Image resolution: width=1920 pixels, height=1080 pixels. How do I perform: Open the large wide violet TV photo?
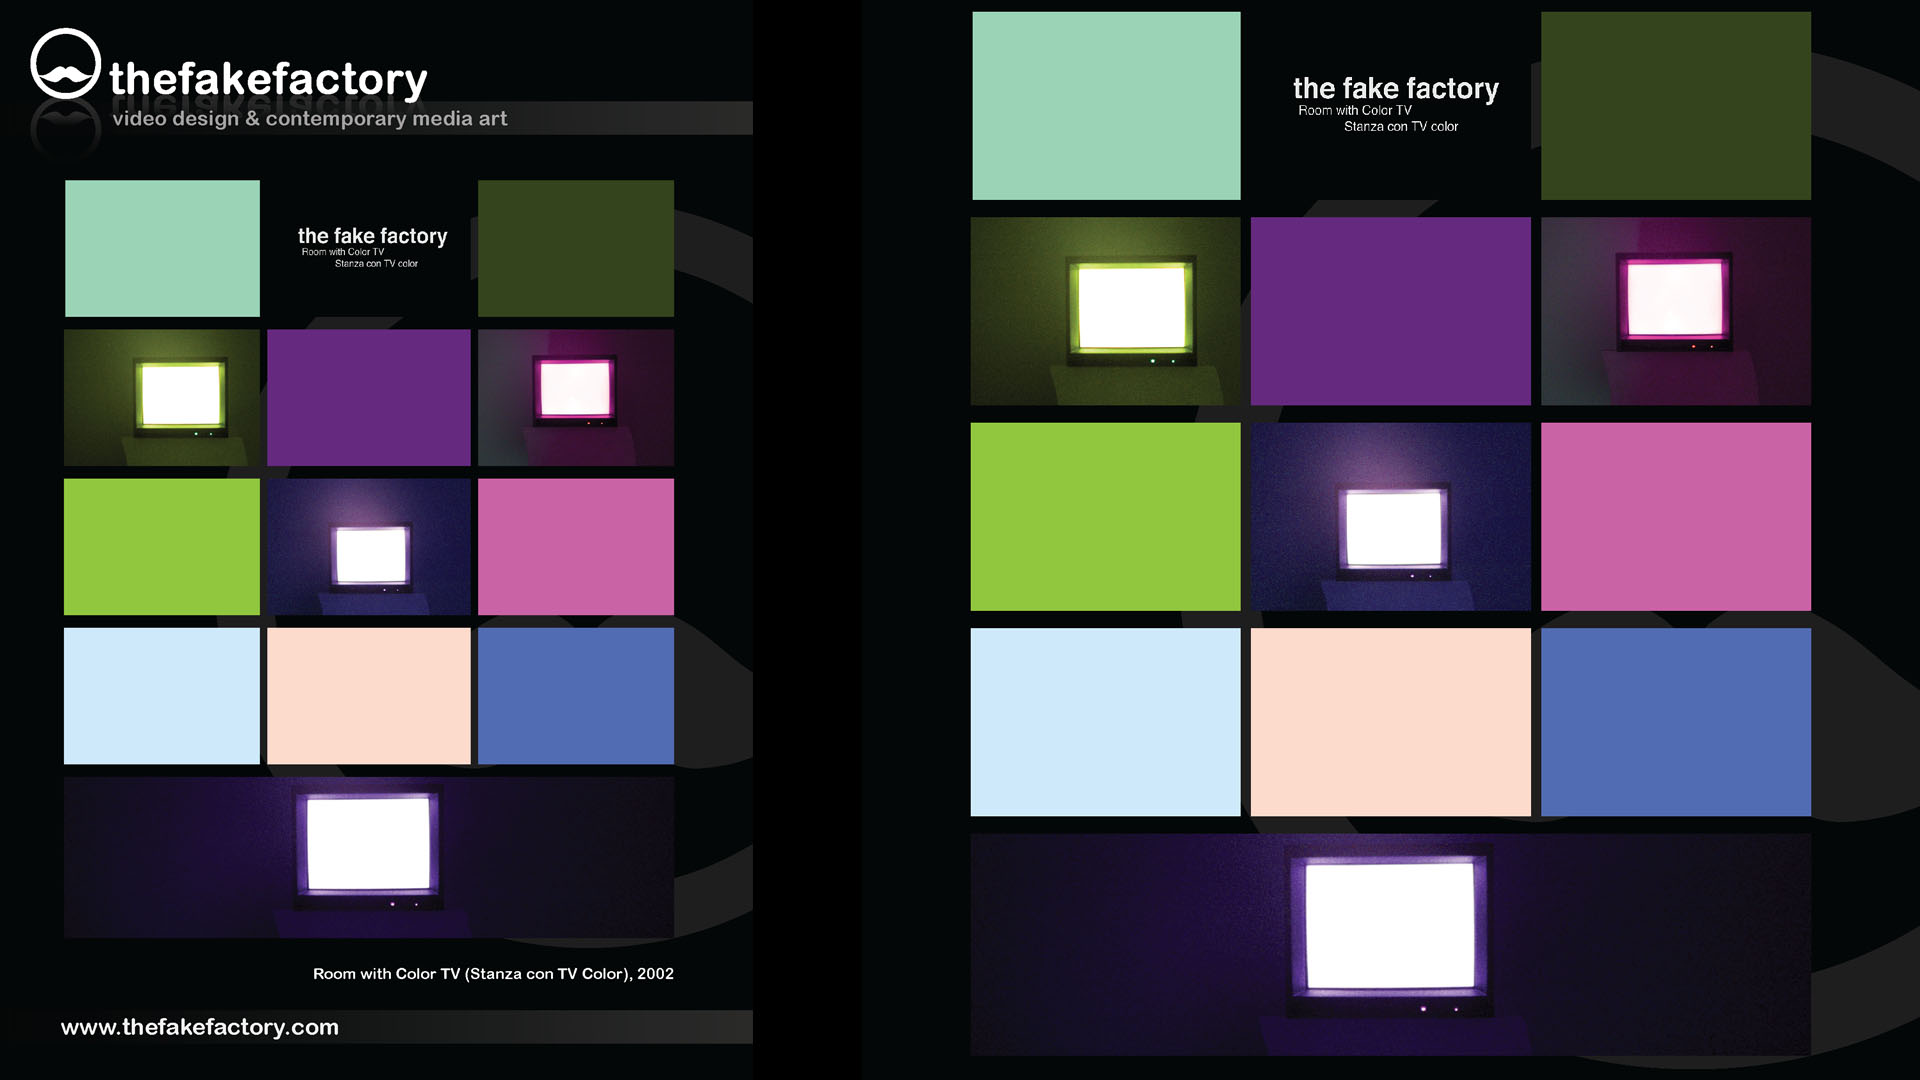tap(1390, 944)
